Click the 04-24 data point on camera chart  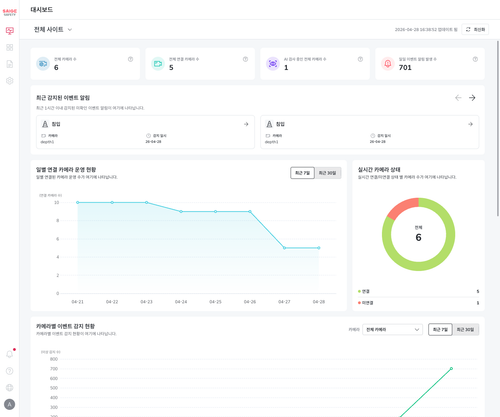point(181,212)
